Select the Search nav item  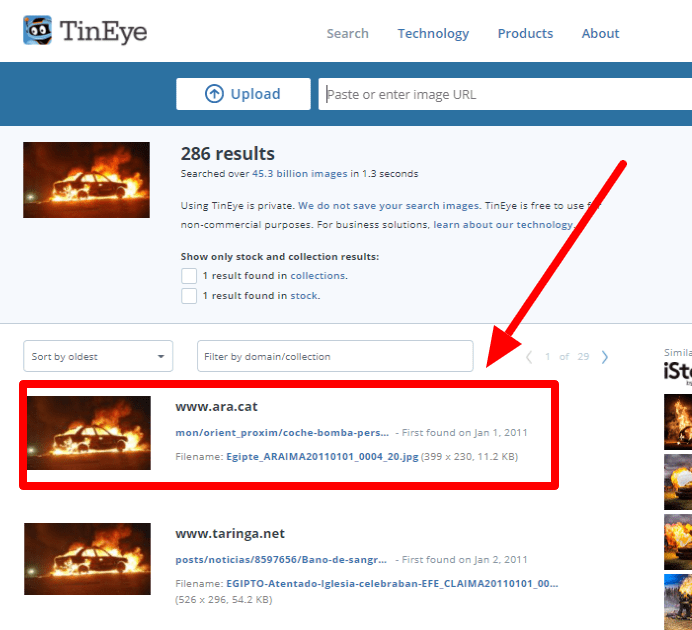[x=347, y=33]
